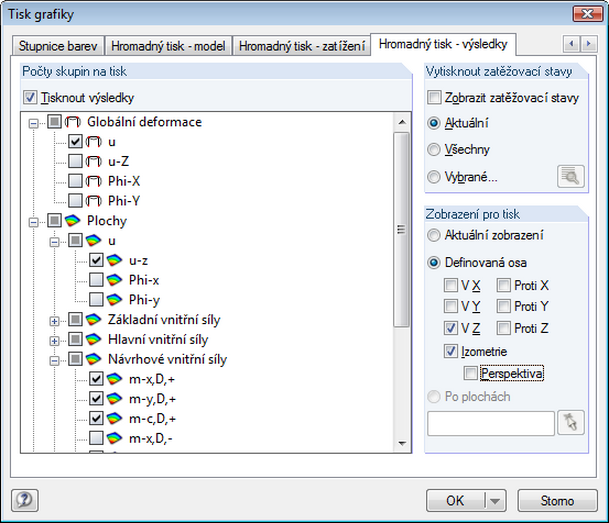Open load case selection magnifier button

571,177
